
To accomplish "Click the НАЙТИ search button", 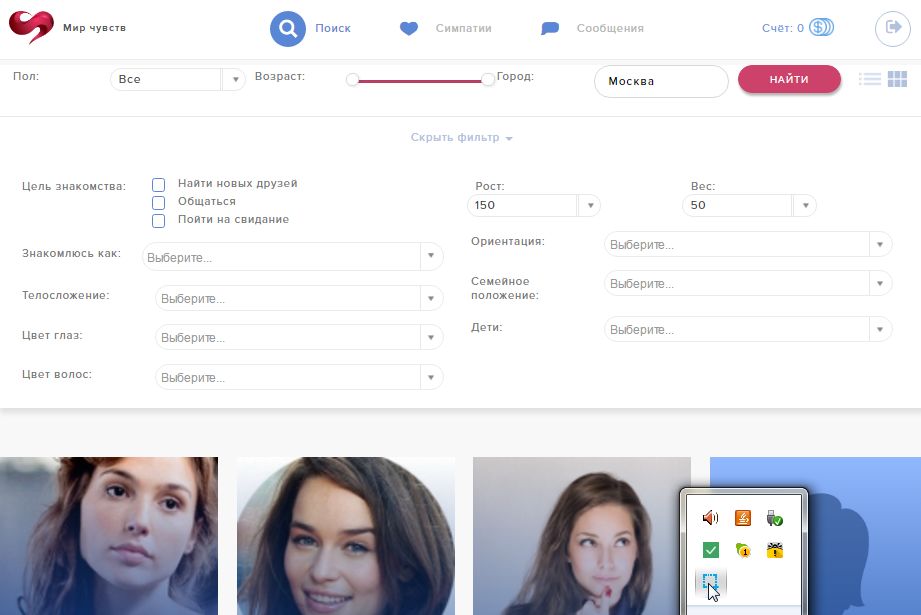I will tap(789, 79).
